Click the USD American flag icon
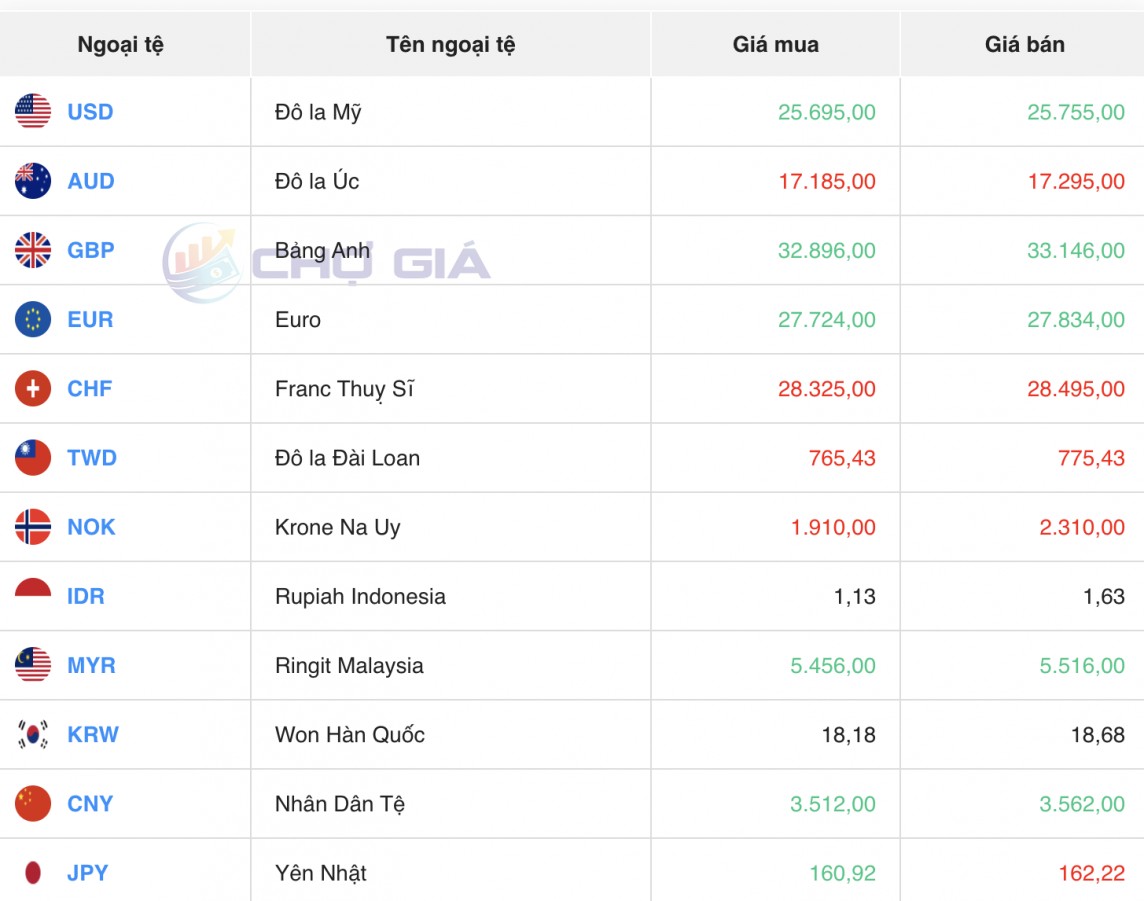Image resolution: width=1144 pixels, height=901 pixels. click(x=31, y=112)
